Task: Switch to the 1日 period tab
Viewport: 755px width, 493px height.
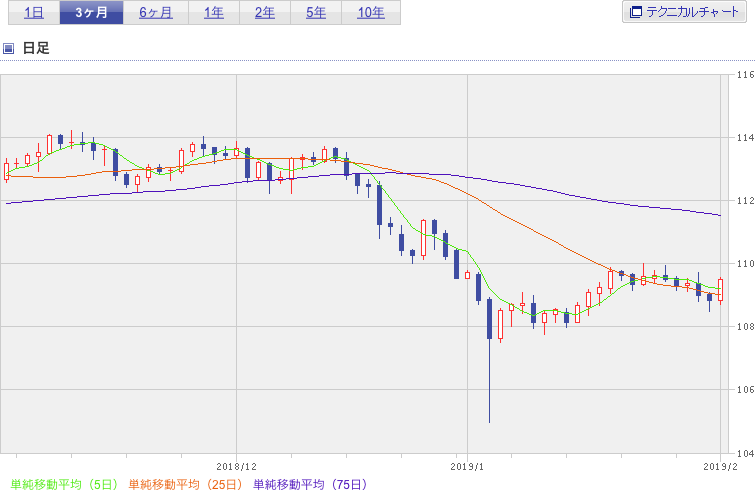Action: [x=34, y=13]
